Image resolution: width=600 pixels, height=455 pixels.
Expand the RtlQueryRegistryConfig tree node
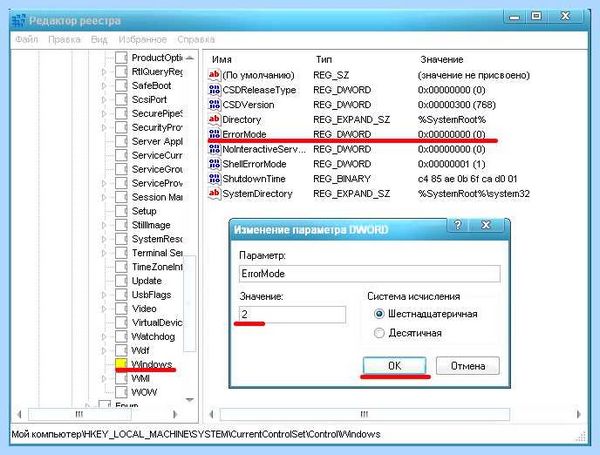pyautogui.click(x=104, y=72)
